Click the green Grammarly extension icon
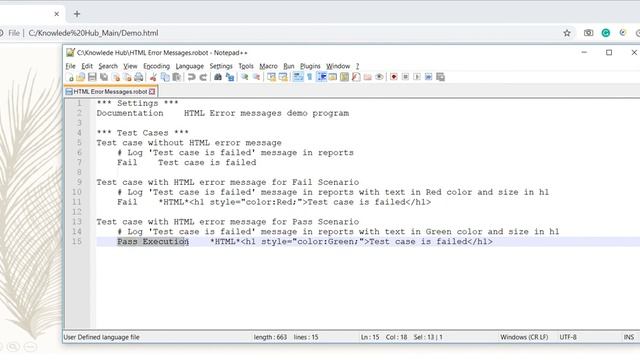640x360 pixels. (606, 33)
